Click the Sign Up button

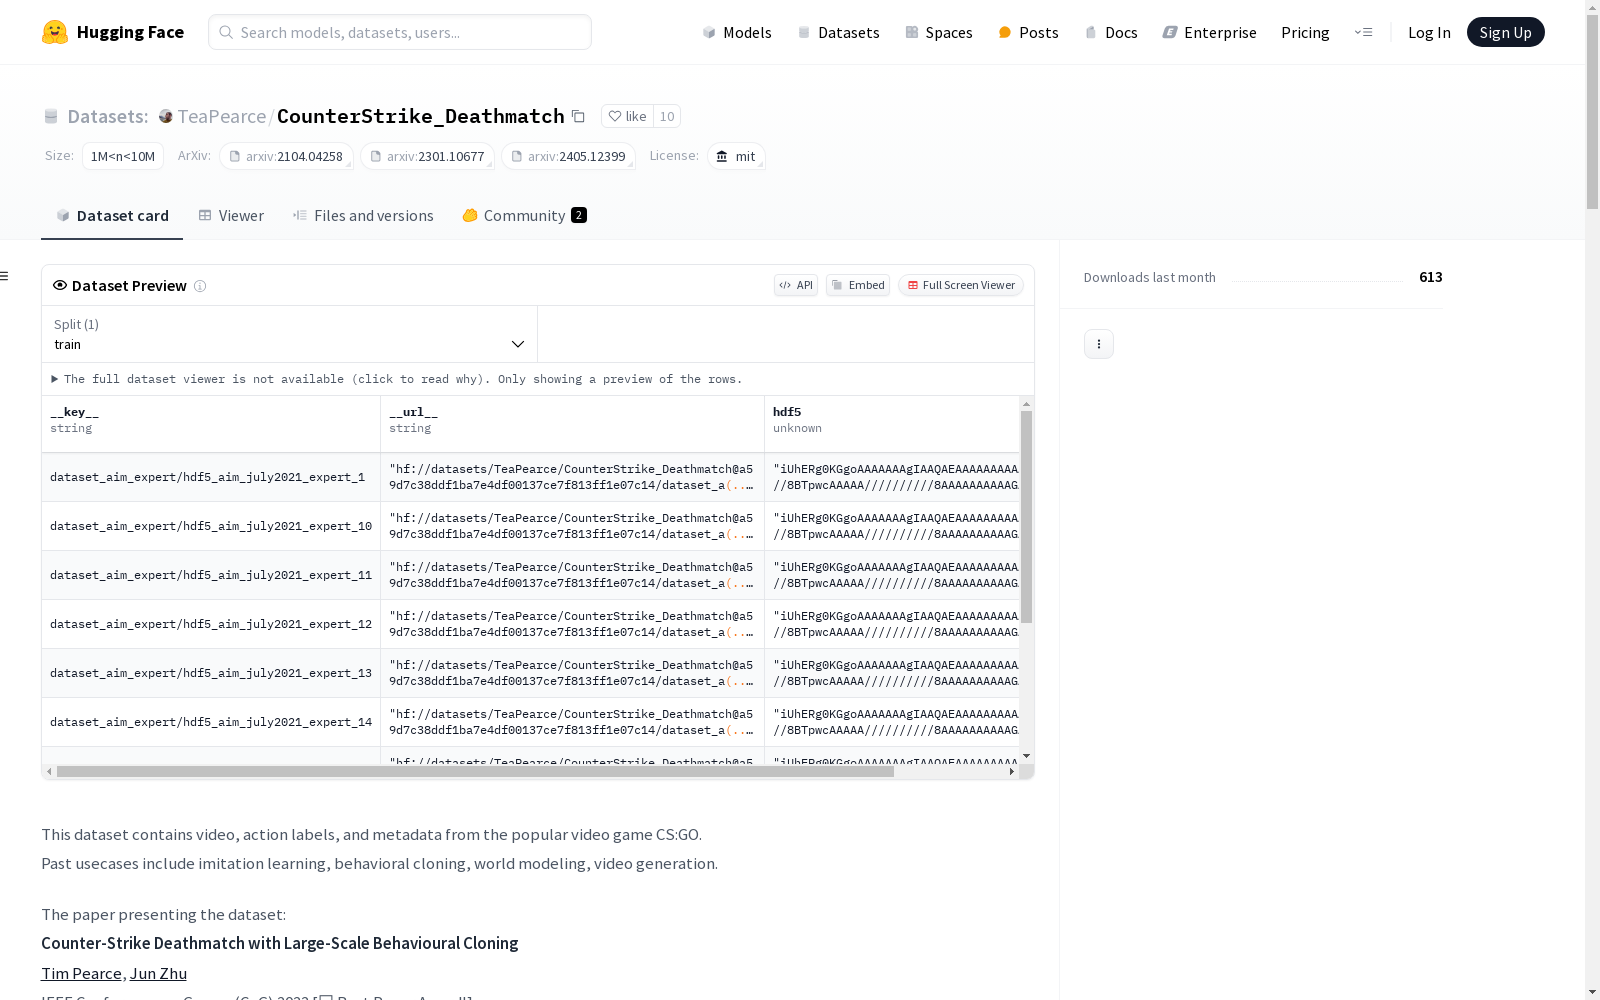point(1505,32)
